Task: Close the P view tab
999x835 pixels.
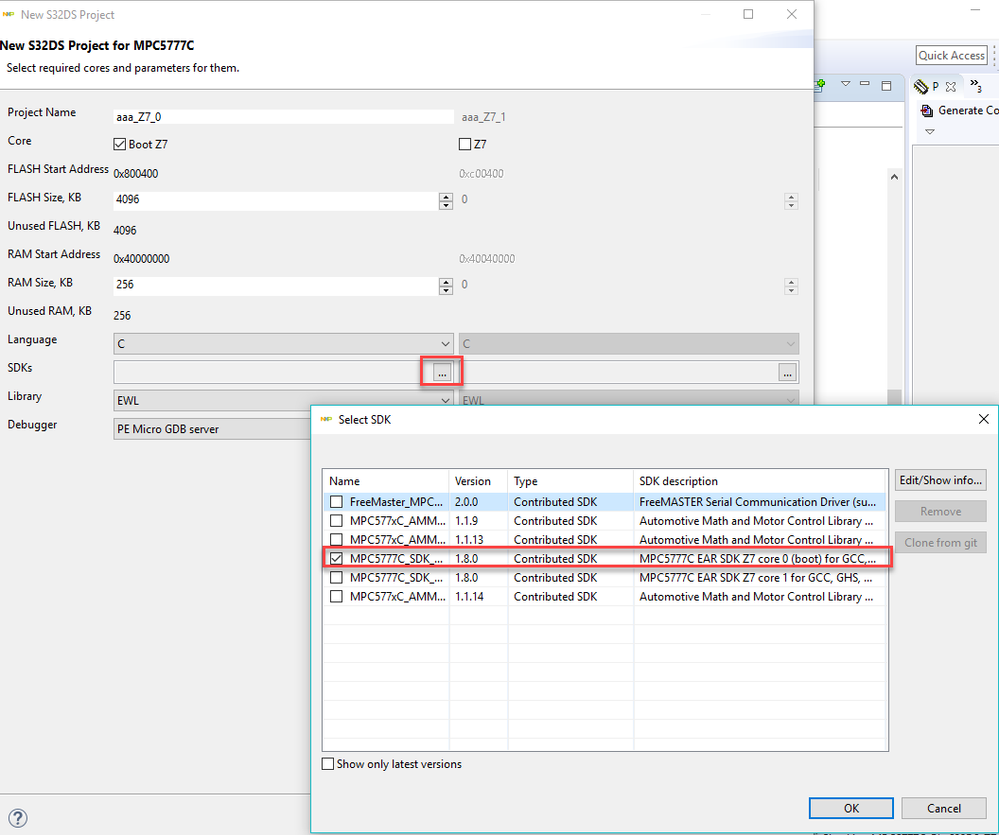Action: (x=951, y=87)
